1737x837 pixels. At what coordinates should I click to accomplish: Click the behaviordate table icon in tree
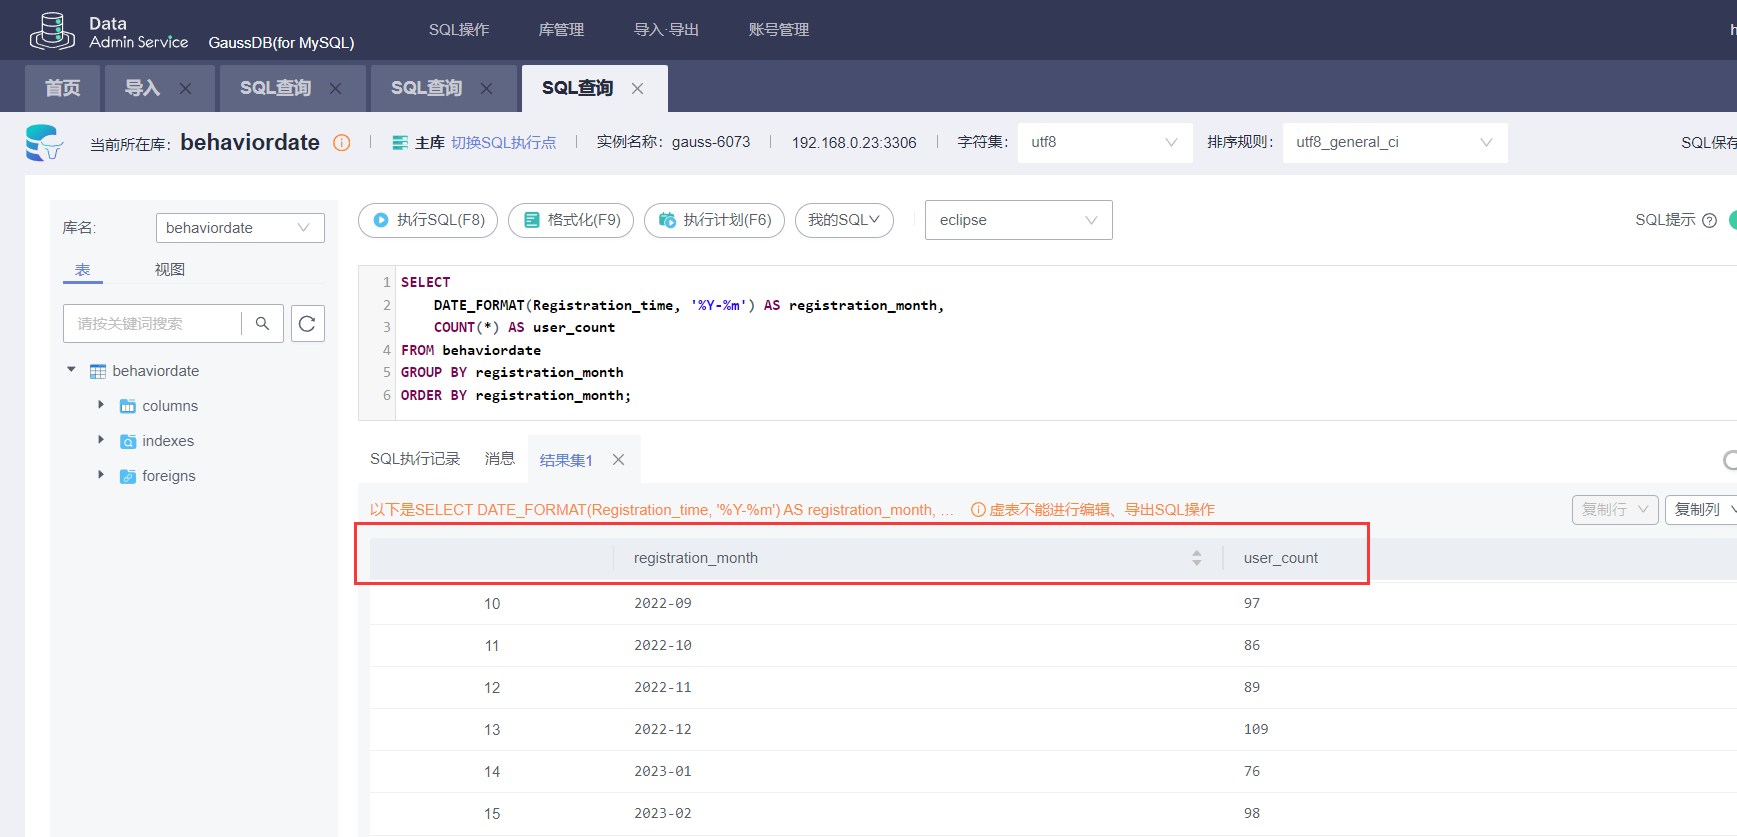98,371
